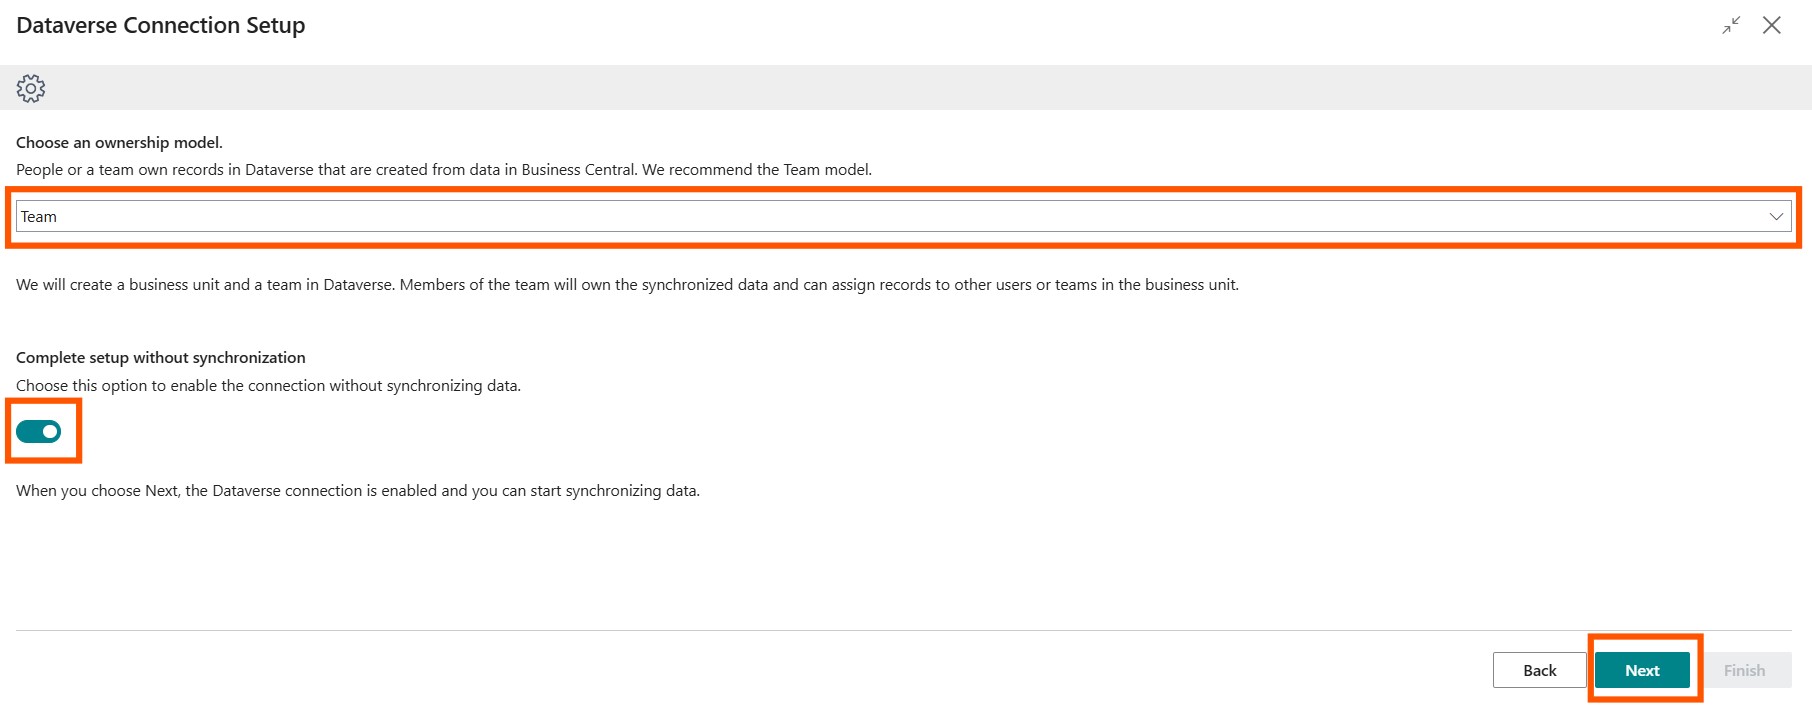1812x715 pixels.
Task: Click the 'Complete setup without synchronization' heading
Action: 161,357
